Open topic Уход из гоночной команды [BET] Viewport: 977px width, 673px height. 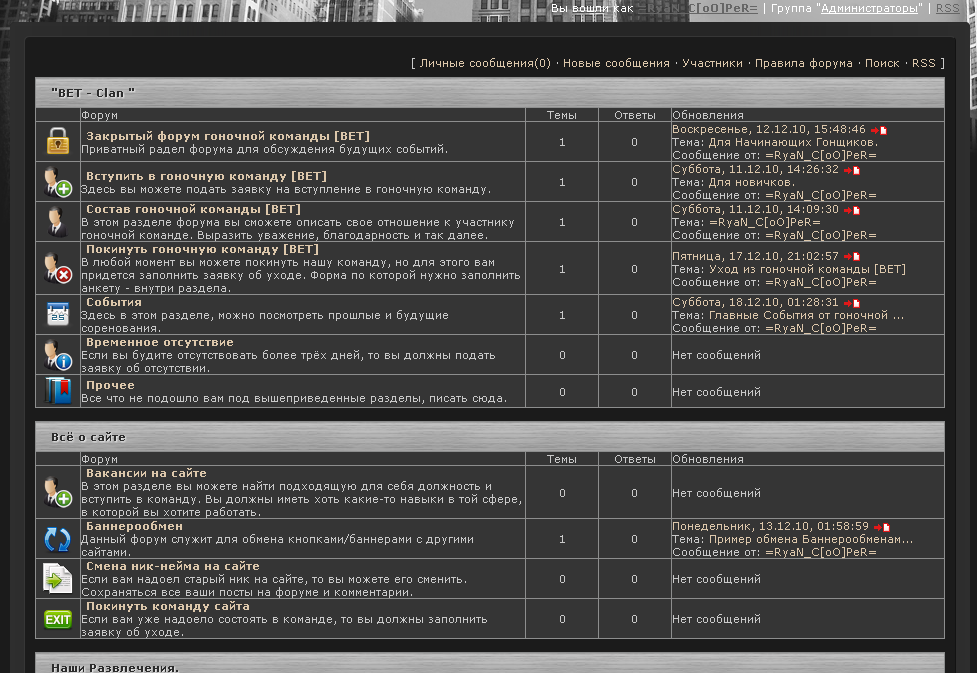tap(808, 269)
